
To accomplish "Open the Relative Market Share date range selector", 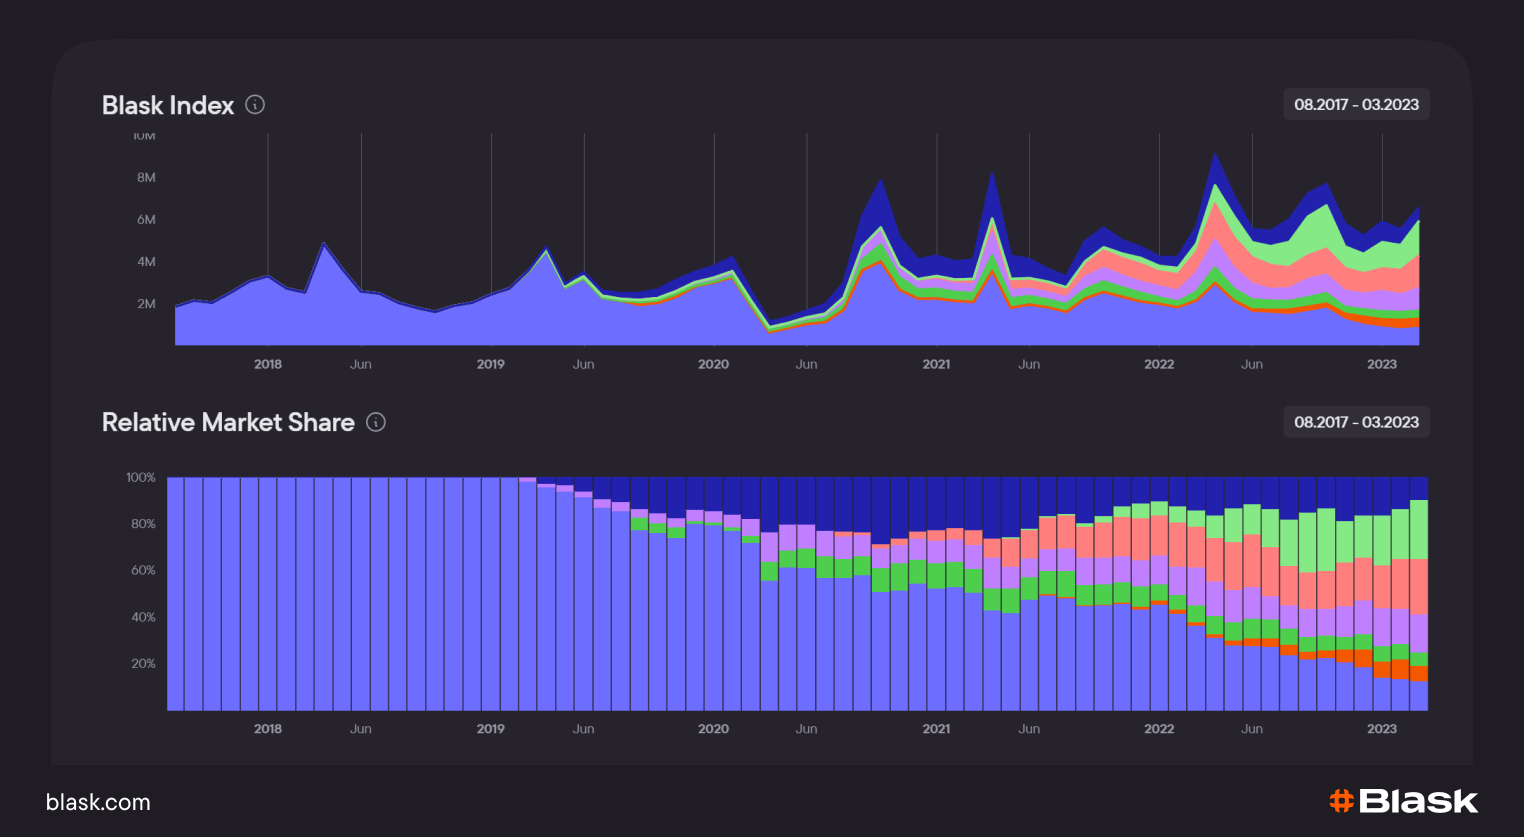I will click(1356, 422).
